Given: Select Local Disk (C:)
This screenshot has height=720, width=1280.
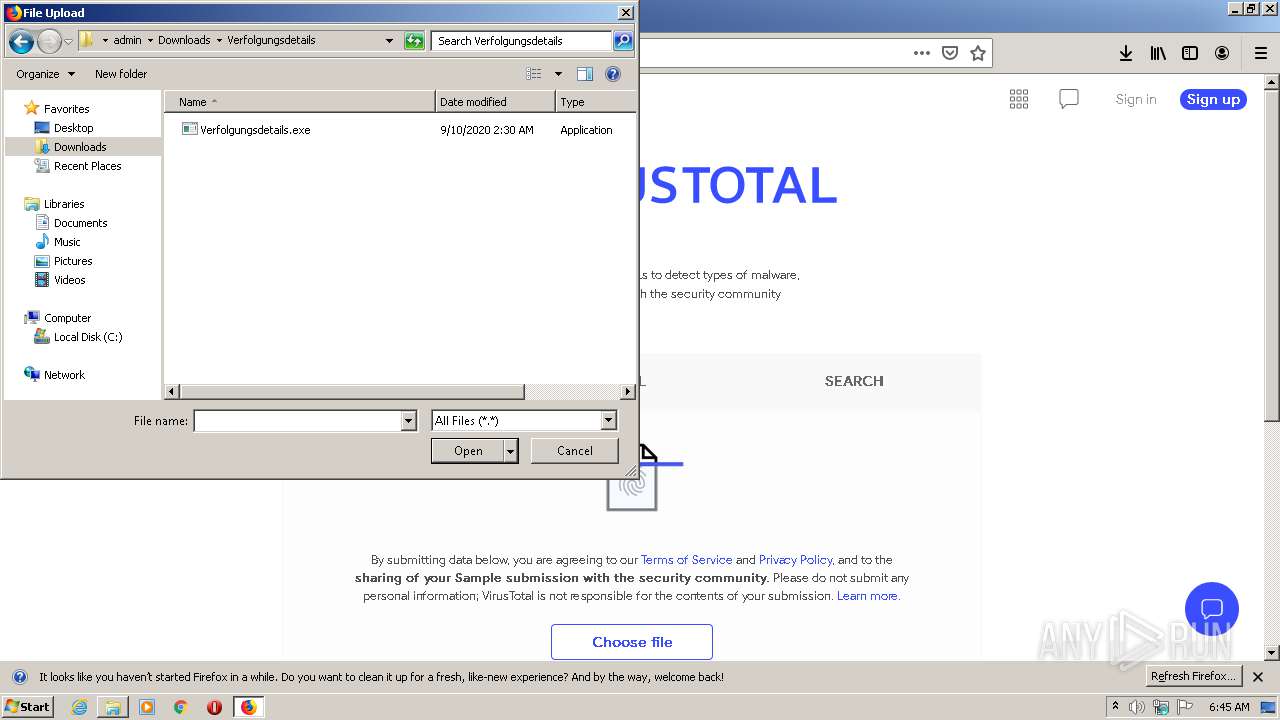Looking at the screenshot, I should [88, 337].
